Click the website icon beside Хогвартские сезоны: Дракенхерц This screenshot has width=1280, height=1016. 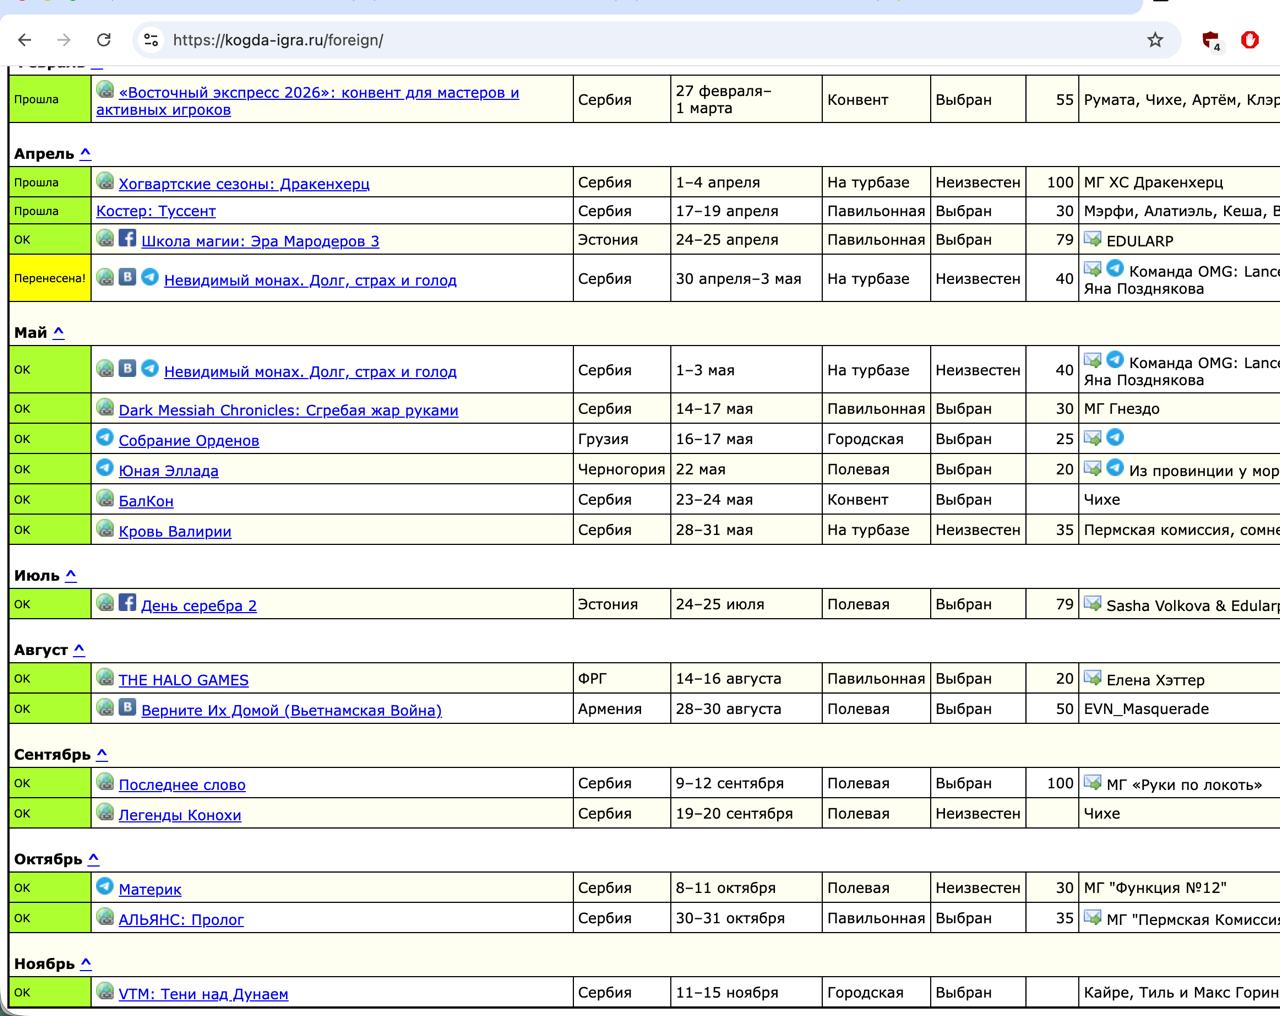105,182
